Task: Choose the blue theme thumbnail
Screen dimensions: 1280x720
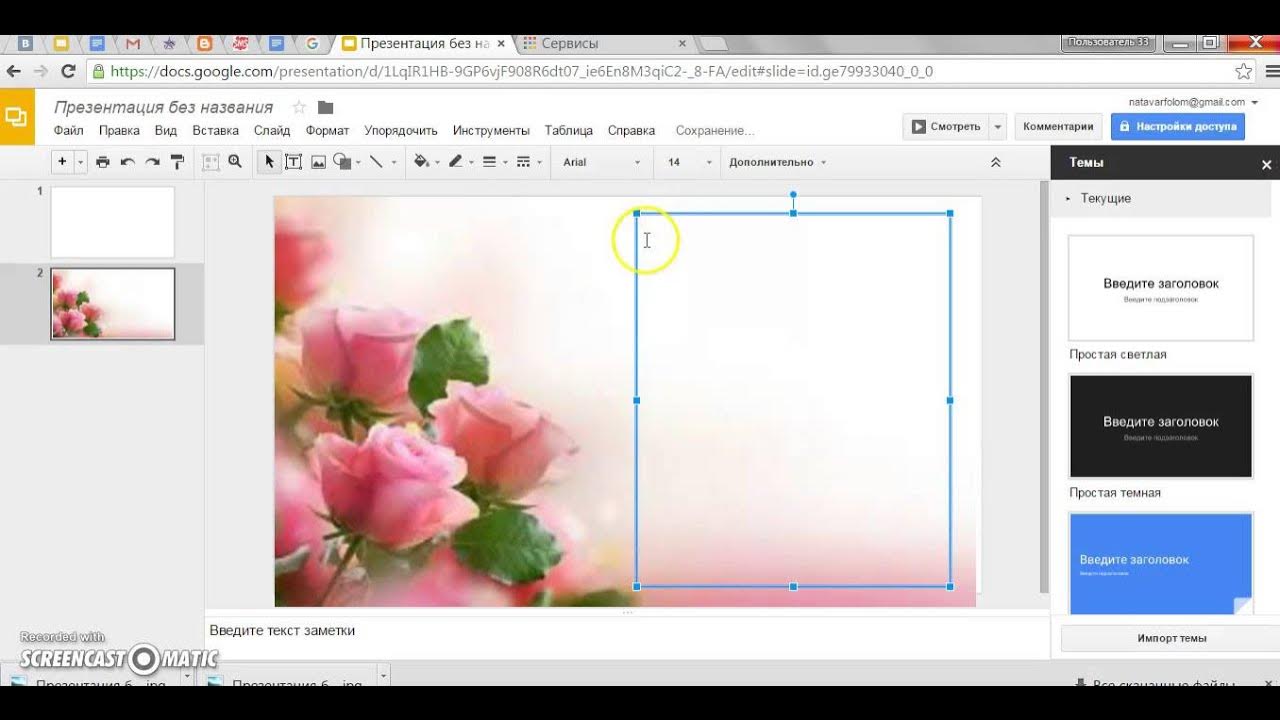Action: [x=1160, y=563]
